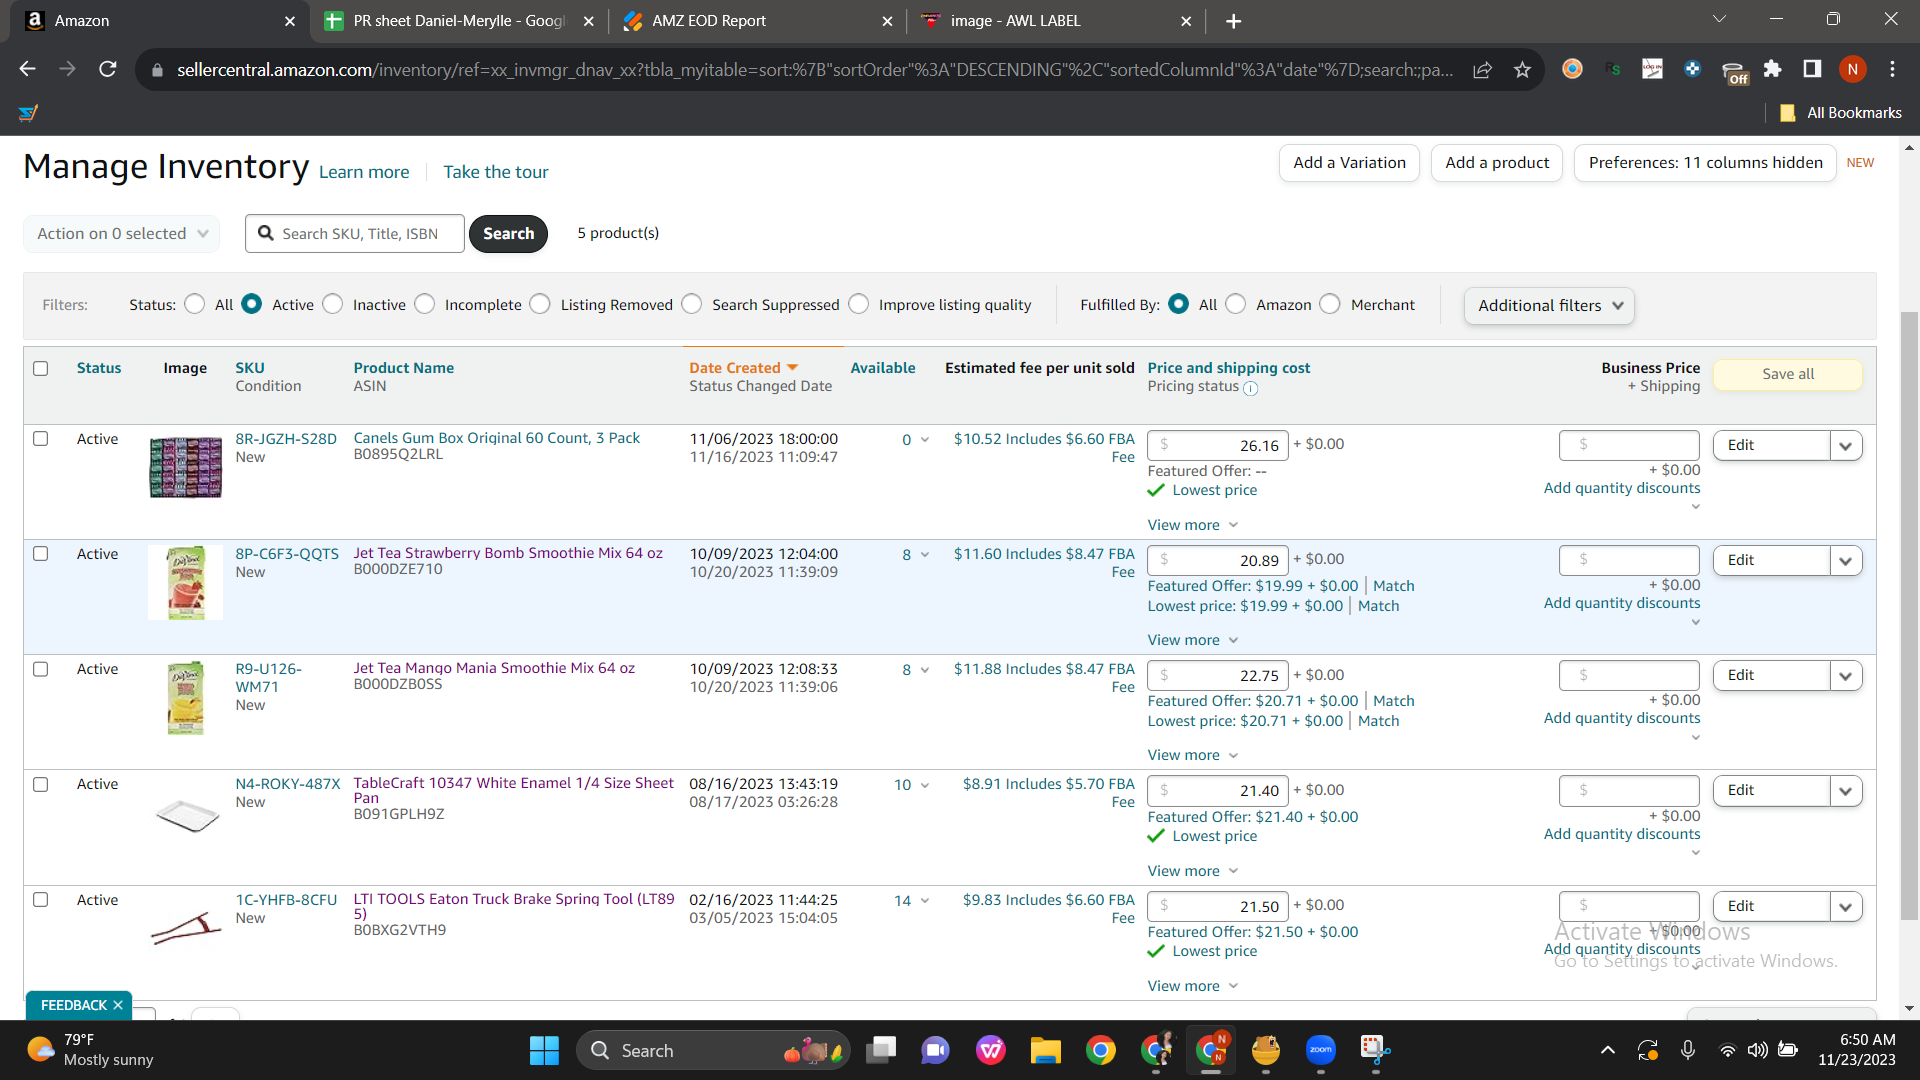Click the Search button
Image resolution: width=1920 pixels, height=1080 pixels.
508,233
